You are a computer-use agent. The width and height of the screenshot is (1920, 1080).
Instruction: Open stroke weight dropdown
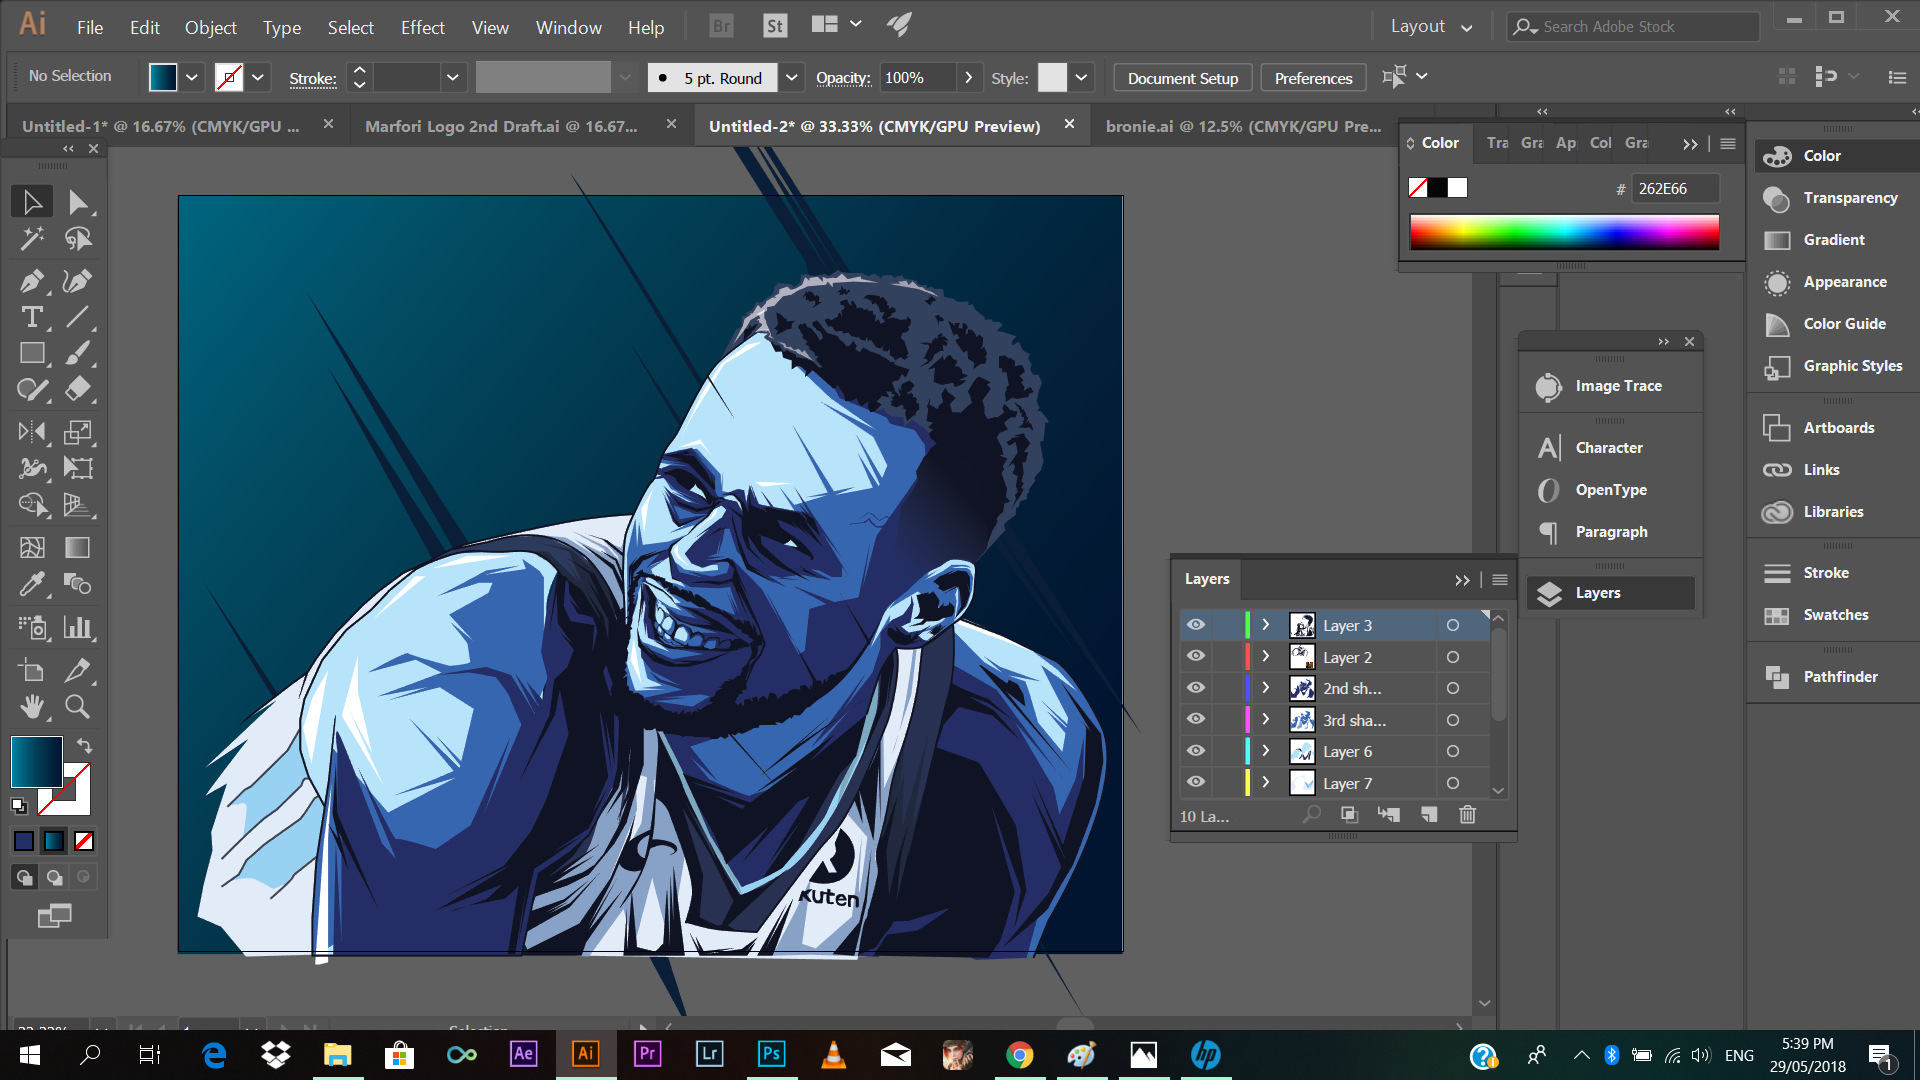click(x=453, y=77)
